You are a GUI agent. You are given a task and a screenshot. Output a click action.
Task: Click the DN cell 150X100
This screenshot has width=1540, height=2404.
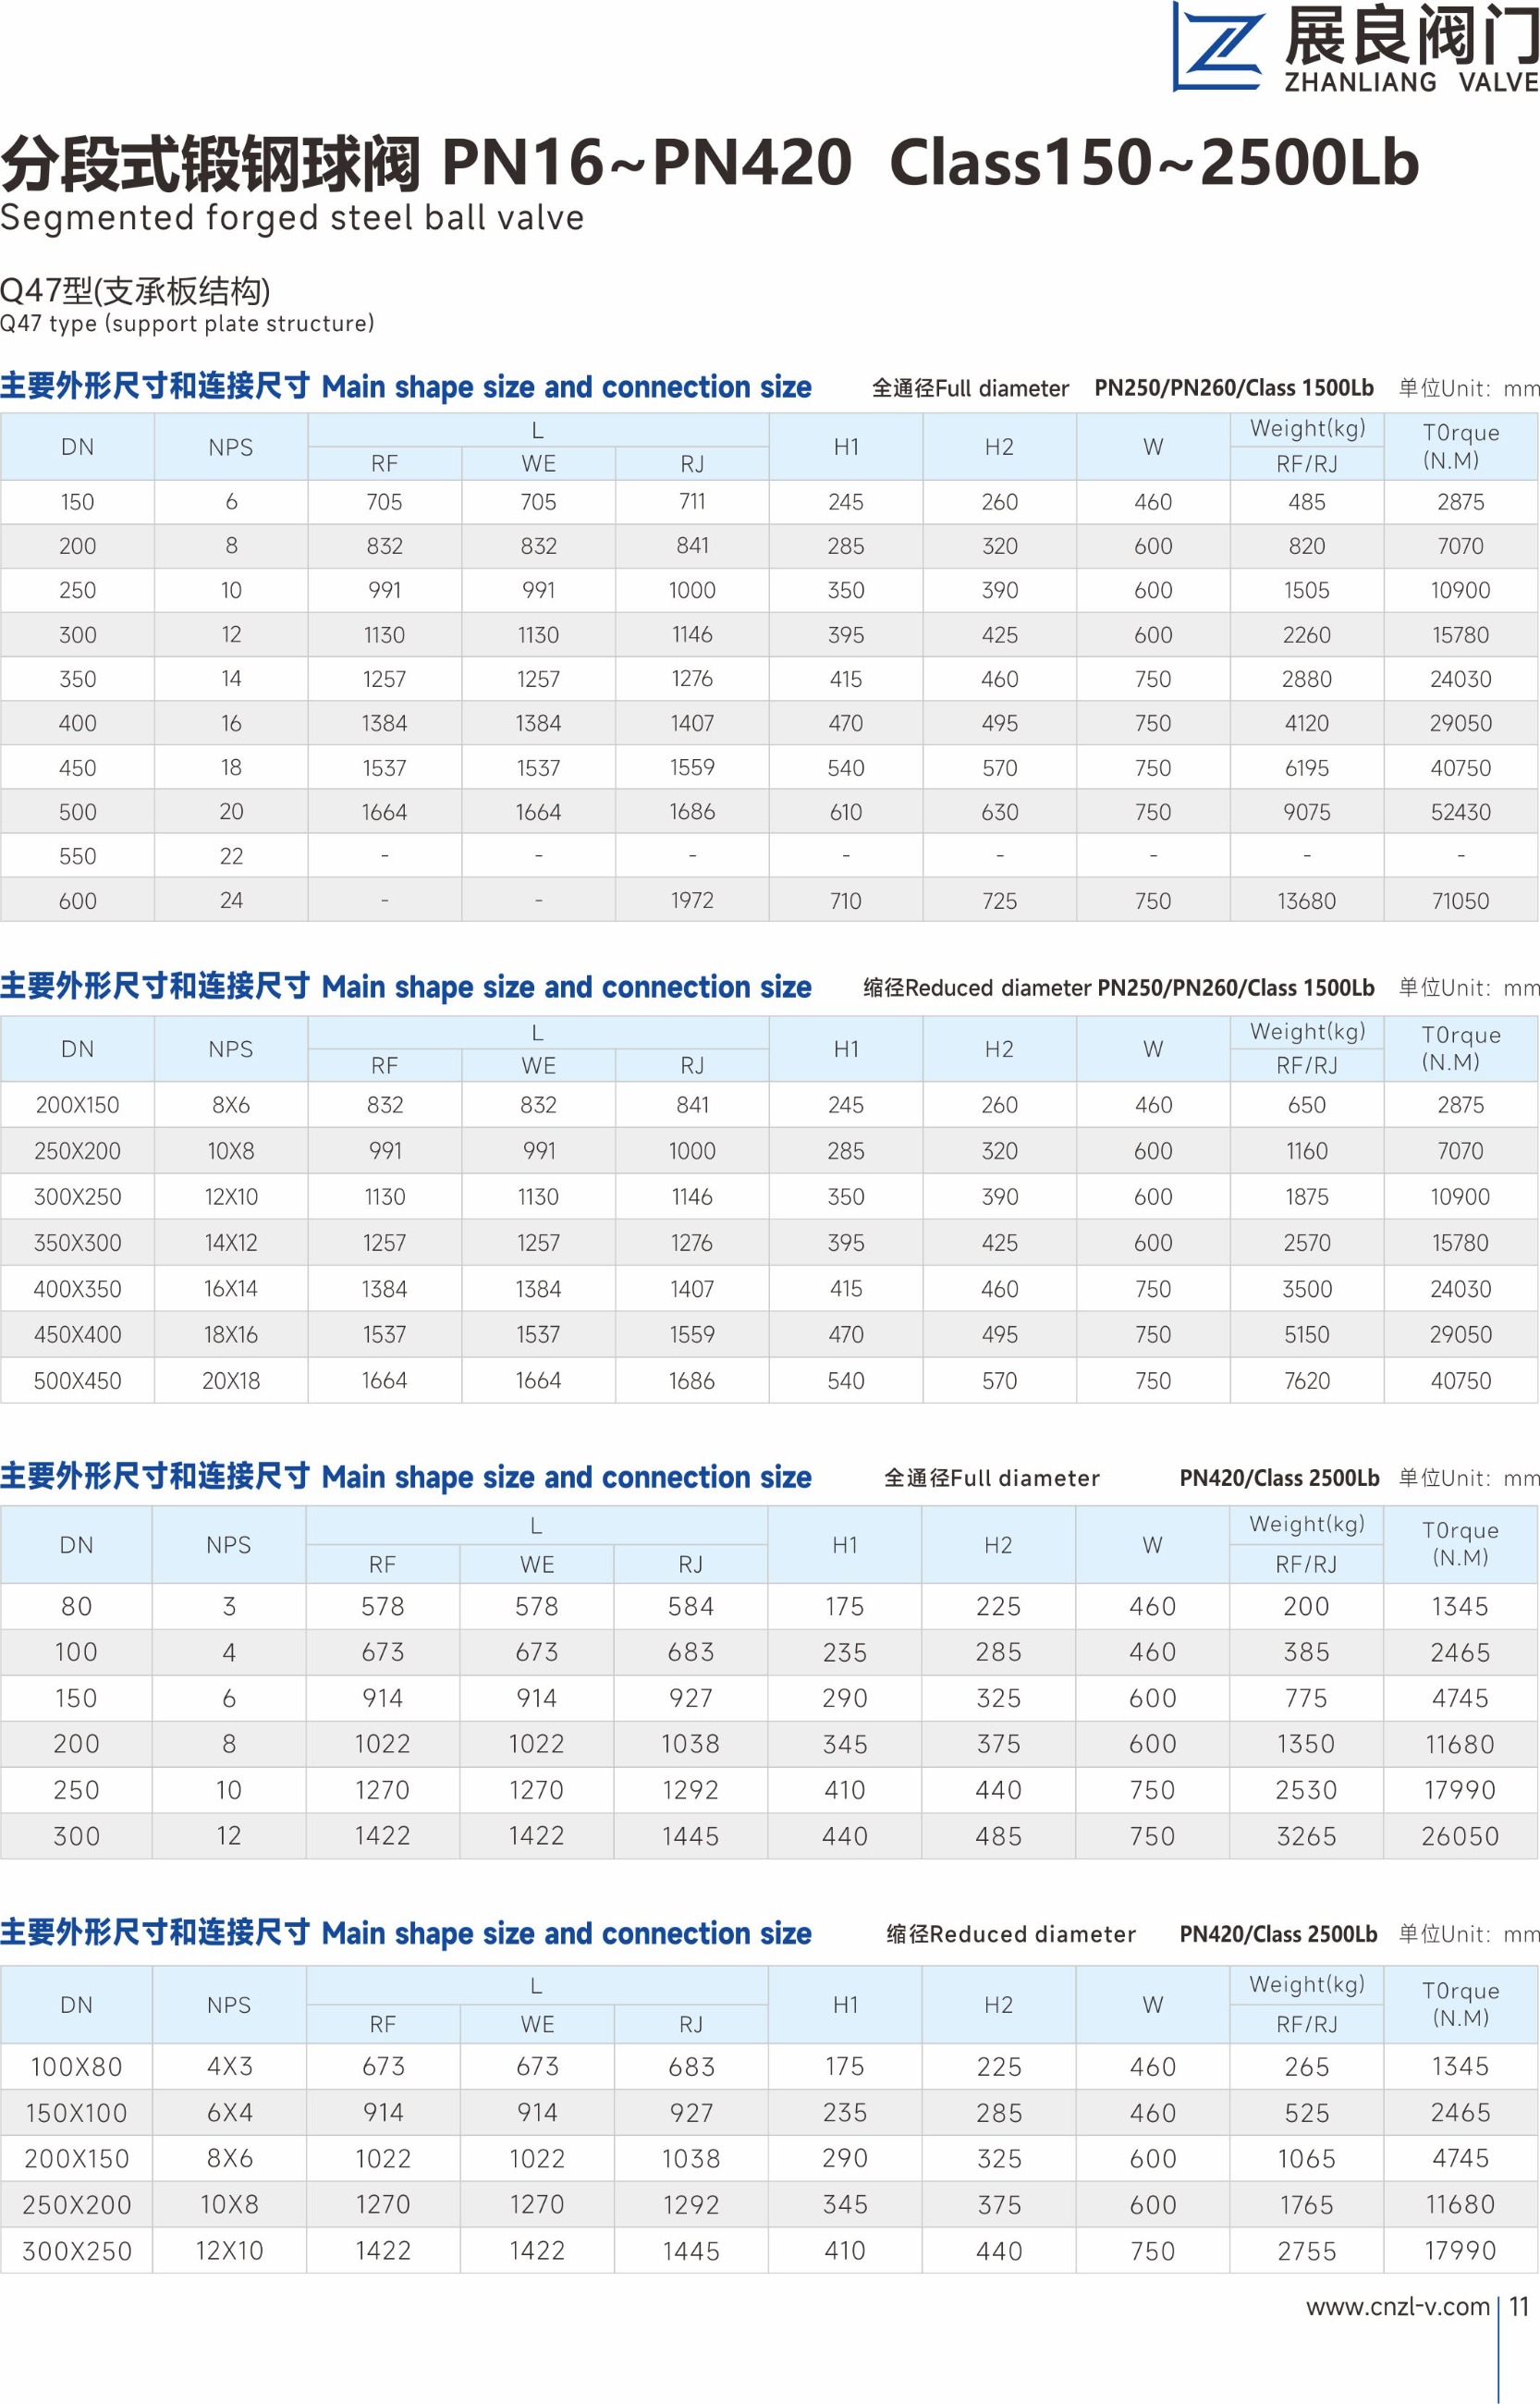(x=76, y=2113)
